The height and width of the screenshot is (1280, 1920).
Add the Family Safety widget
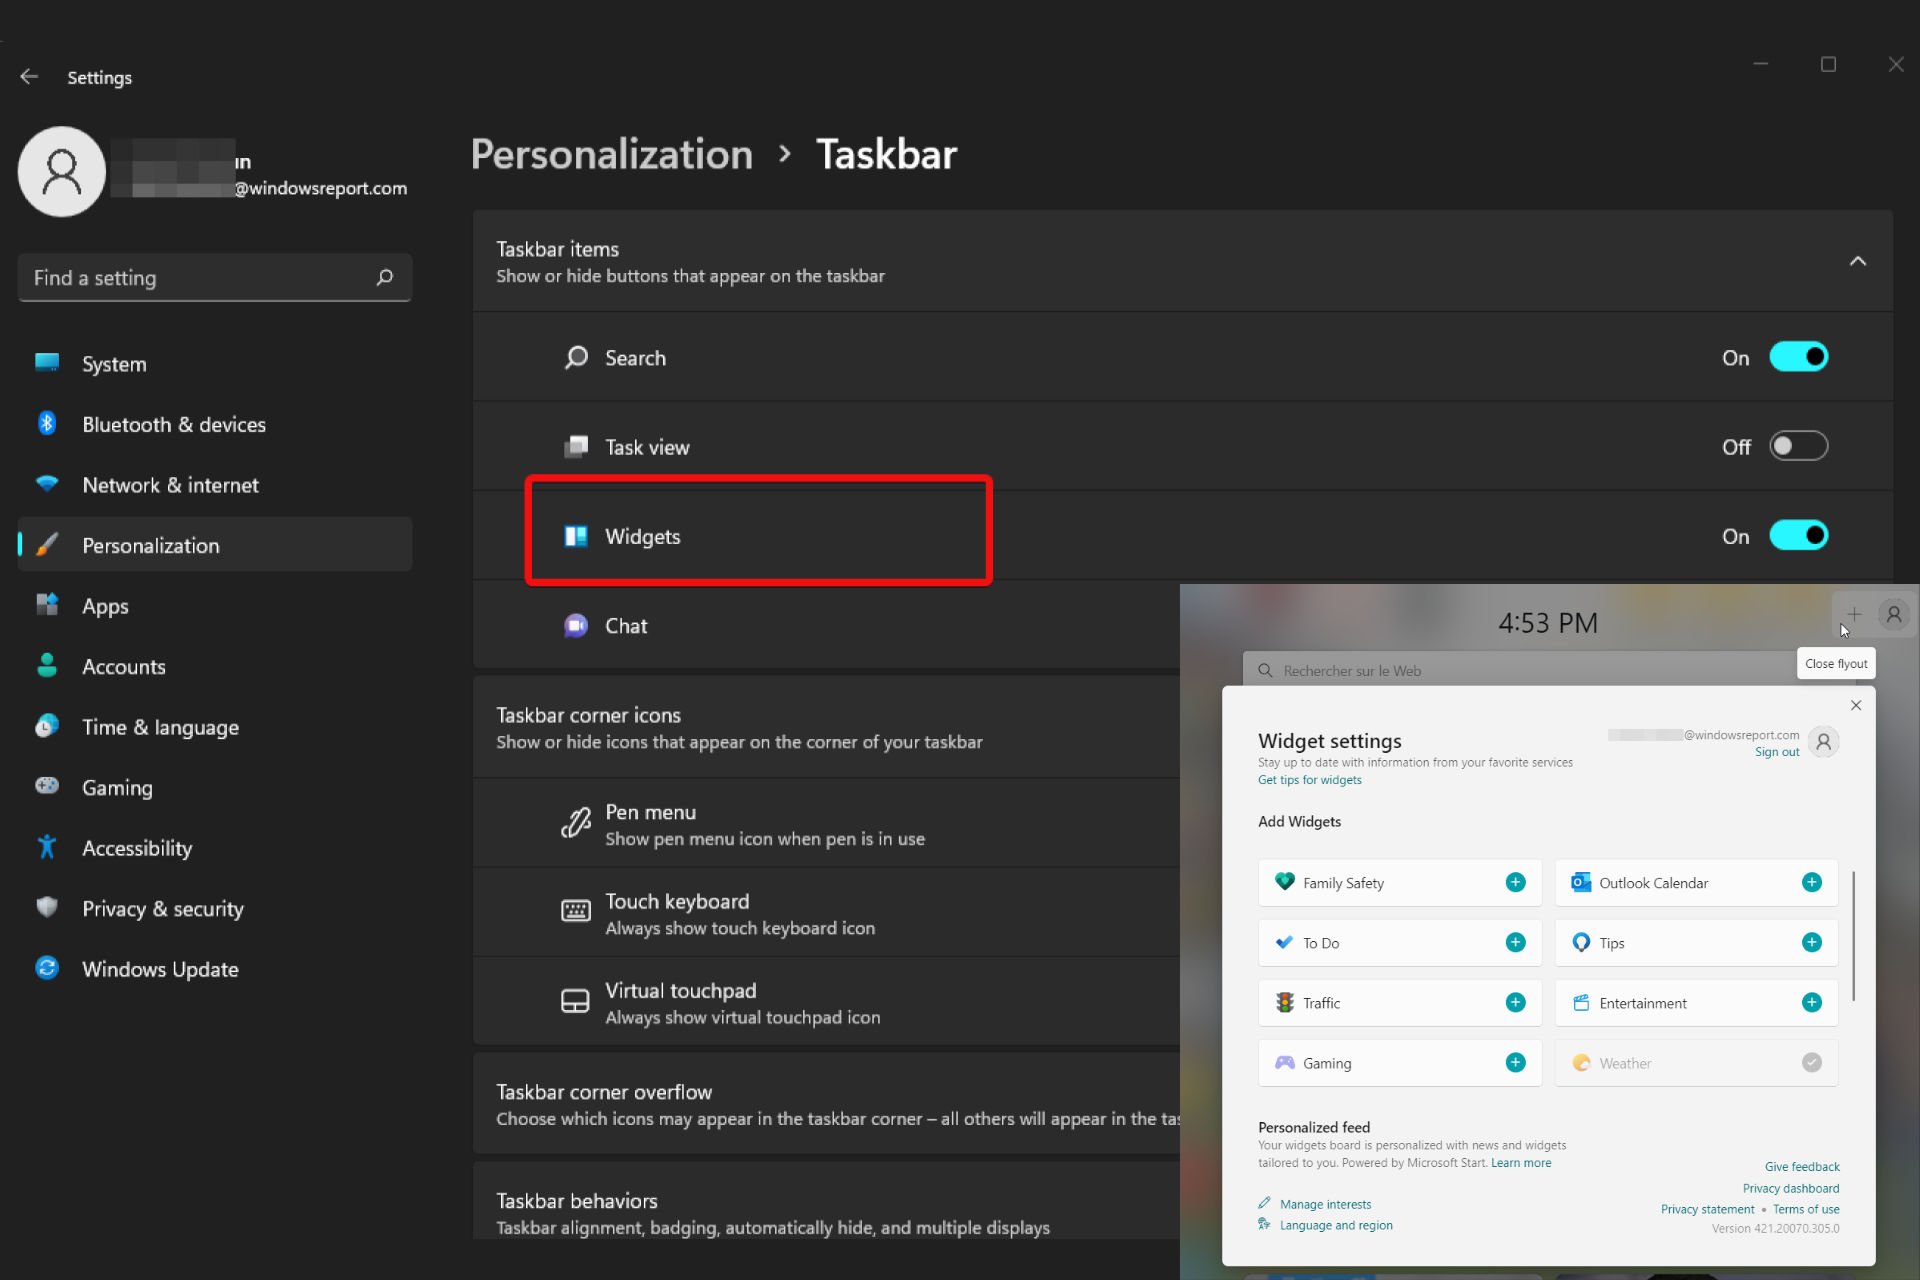pos(1516,882)
